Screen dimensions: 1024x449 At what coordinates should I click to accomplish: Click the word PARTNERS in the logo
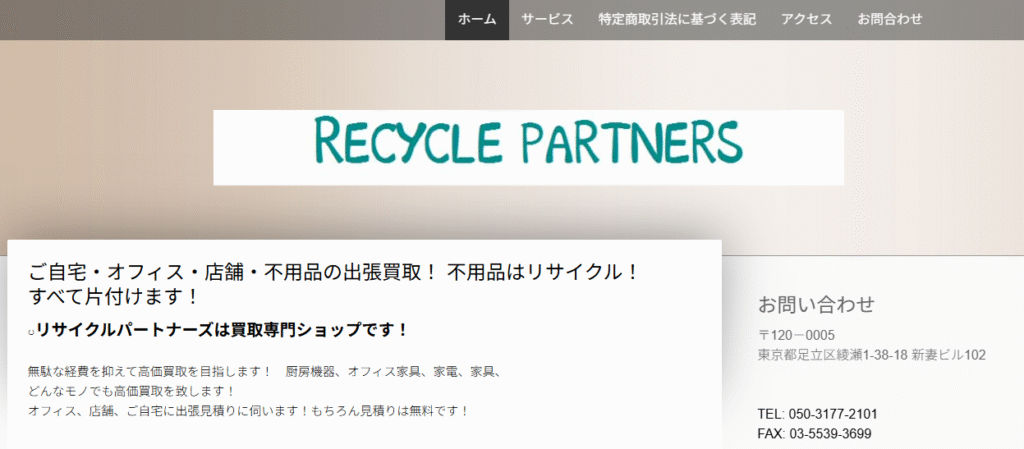point(632,141)
